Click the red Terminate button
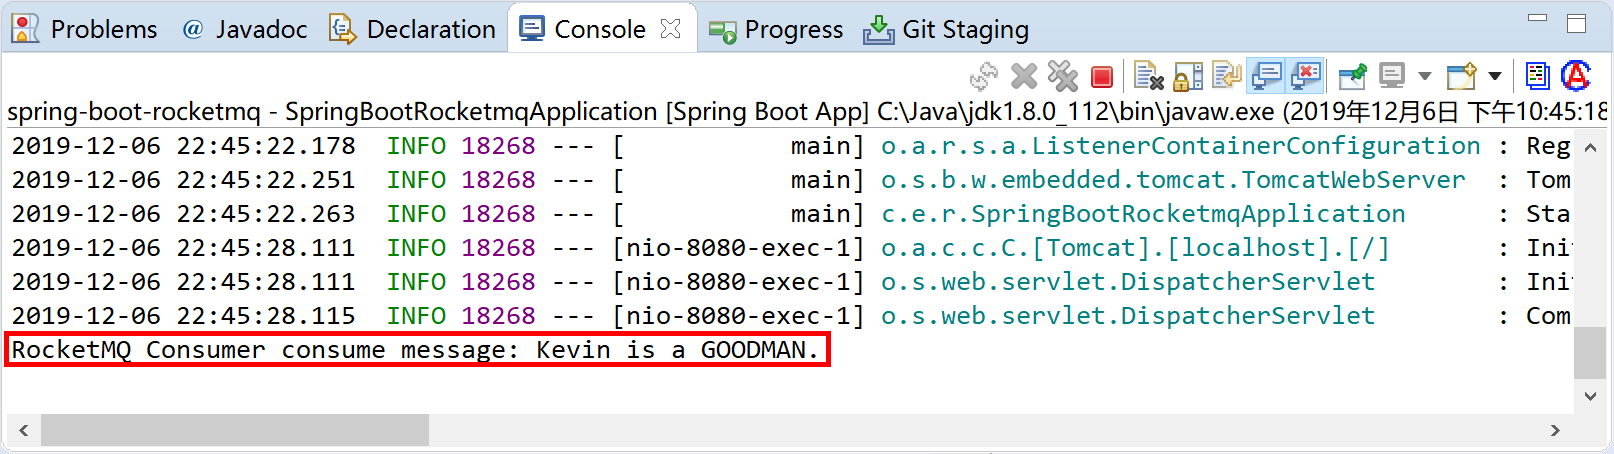The height and width of the screenshot is (454, 1614). click(1102, 77)
